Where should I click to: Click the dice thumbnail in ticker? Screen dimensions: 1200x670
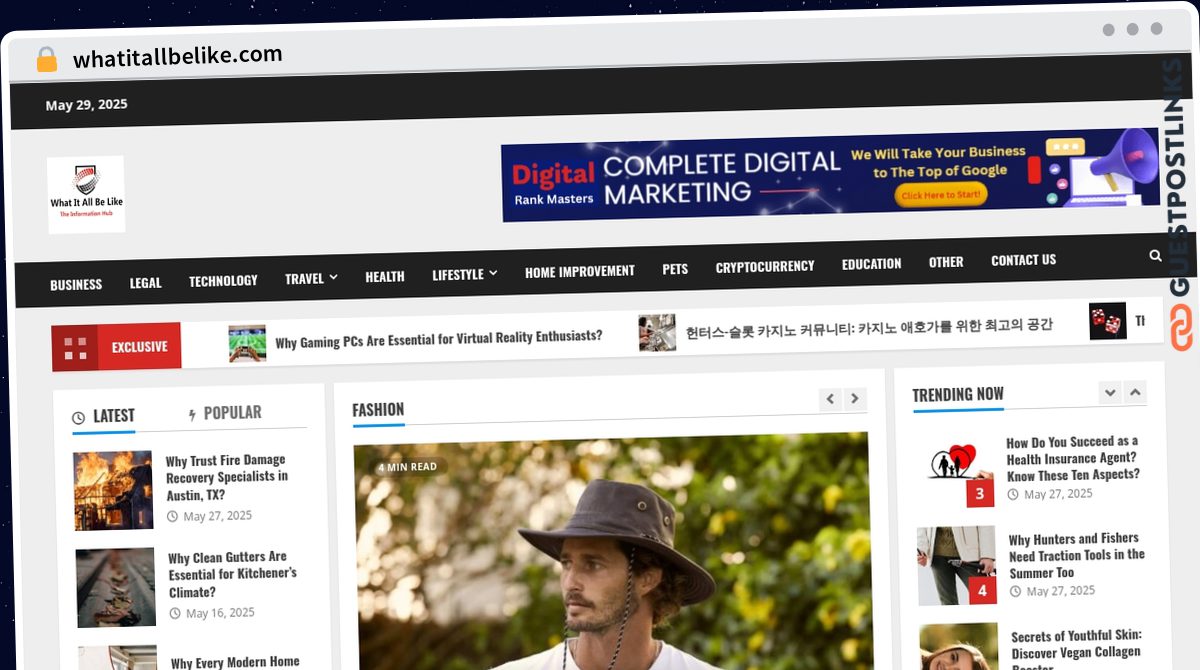tap(1108, 321)
